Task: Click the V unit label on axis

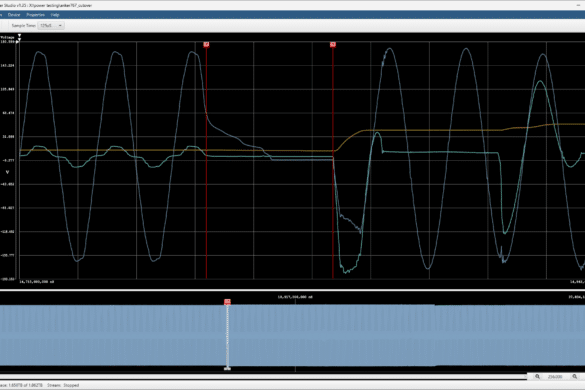Action: pyautogui.click(x=7, y=172)
